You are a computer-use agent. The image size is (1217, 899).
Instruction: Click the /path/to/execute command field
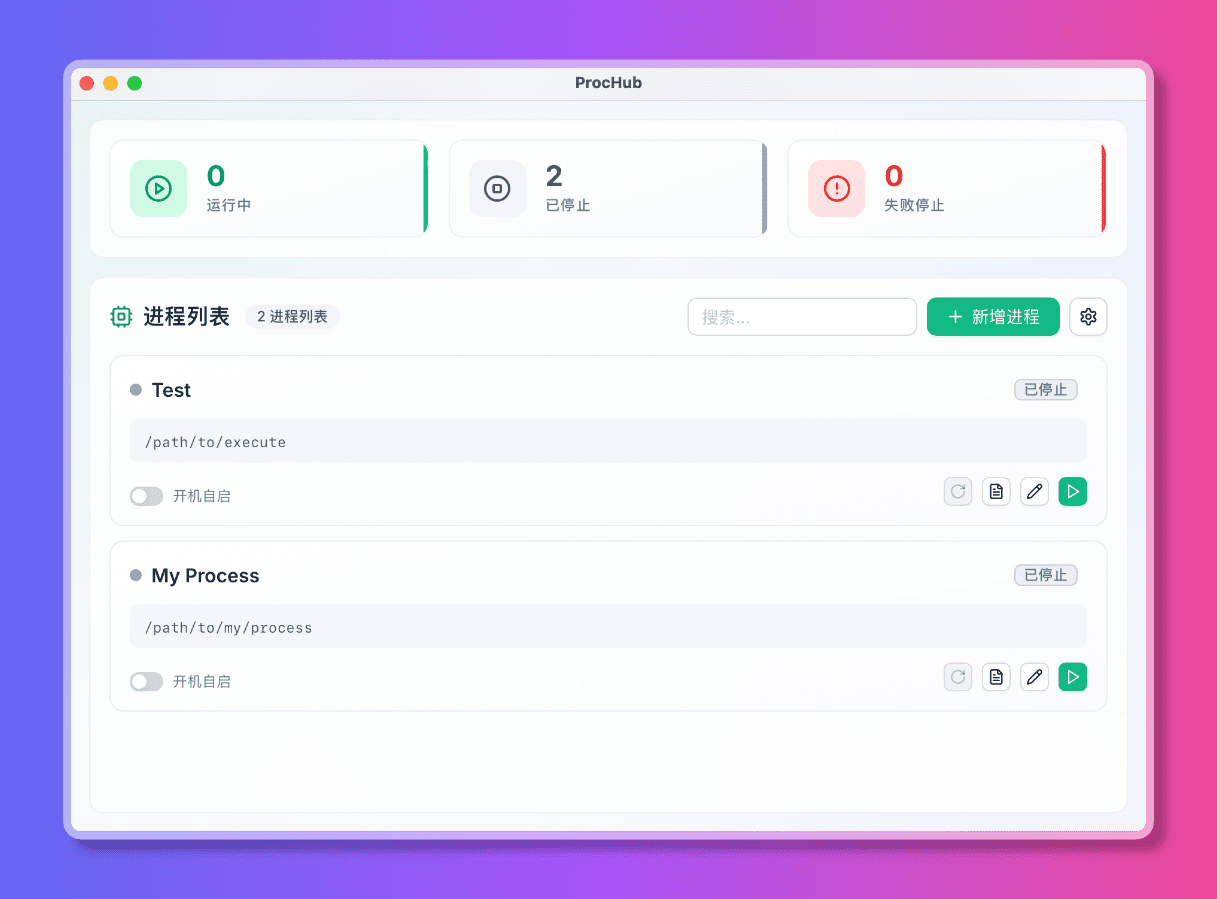[608, 441]
